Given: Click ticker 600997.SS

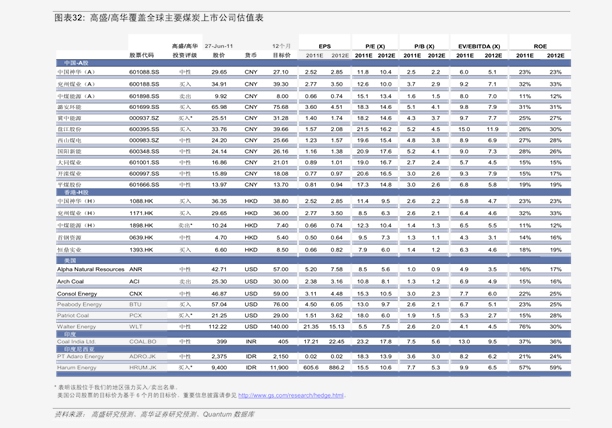Looking at the screenshot, I should point(144,174).
